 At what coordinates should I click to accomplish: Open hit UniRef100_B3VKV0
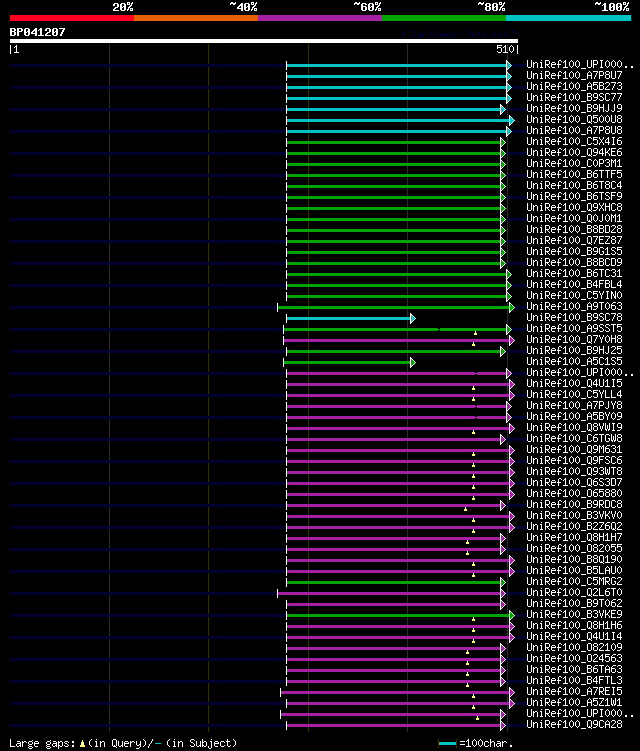coord(574,516)
